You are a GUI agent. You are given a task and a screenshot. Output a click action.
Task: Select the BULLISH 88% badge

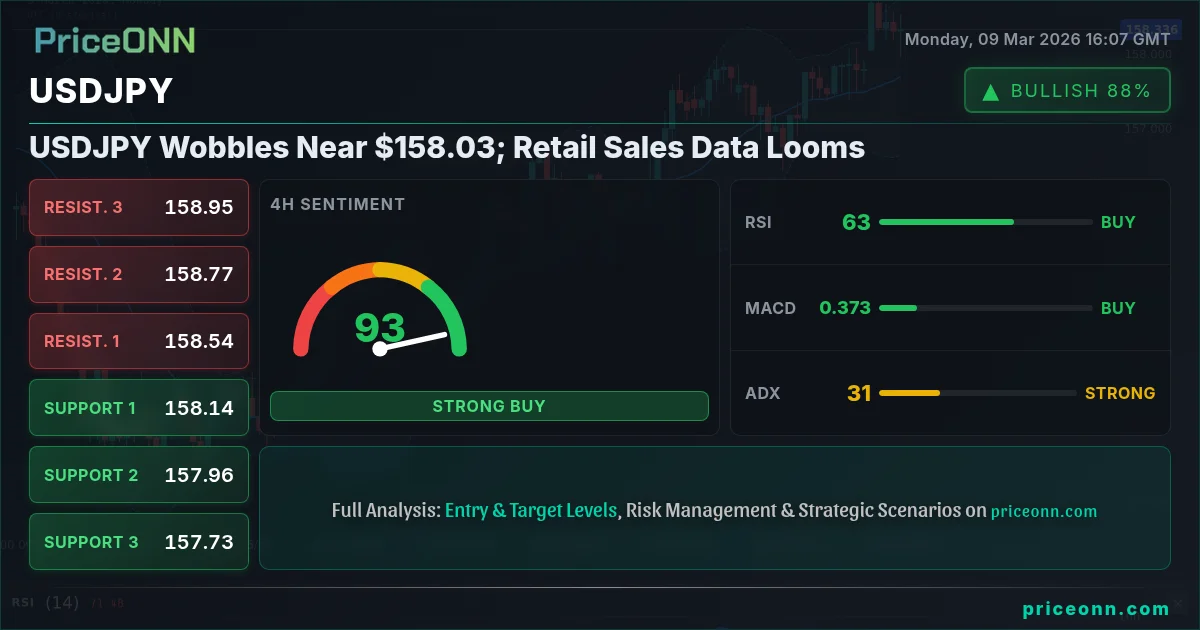pyautogui.click(x=1067, y=91)
